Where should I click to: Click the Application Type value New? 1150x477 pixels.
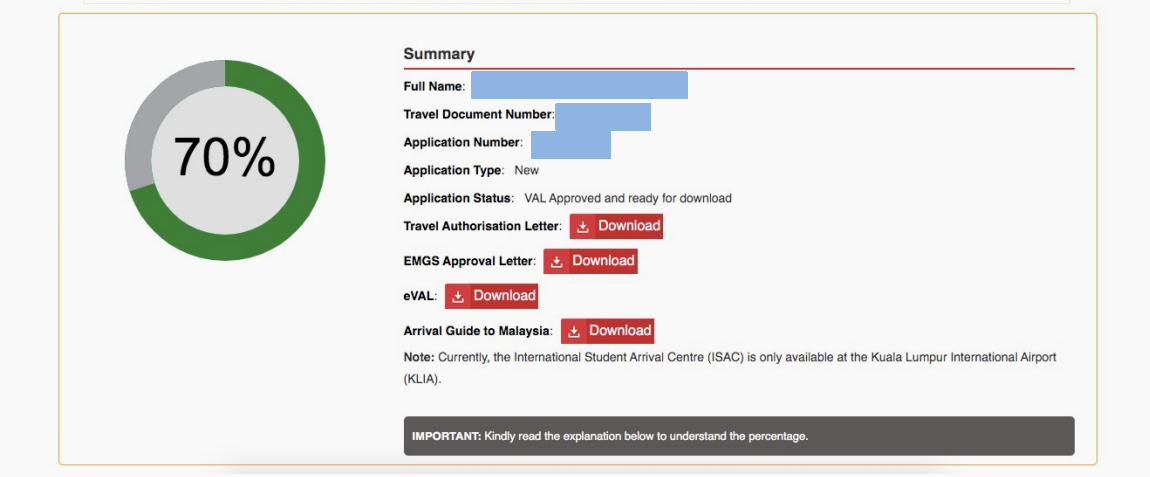coord(526,171)
